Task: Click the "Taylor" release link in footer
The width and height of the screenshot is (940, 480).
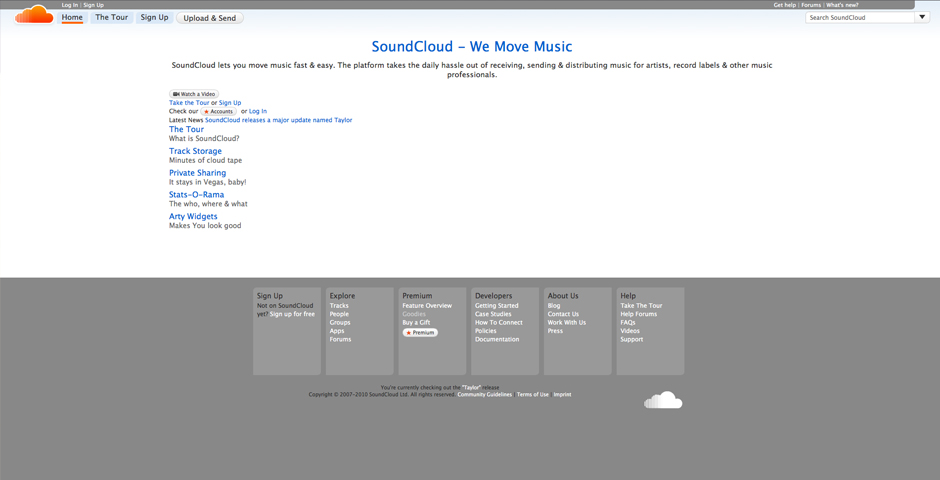Action: [472, 388]
